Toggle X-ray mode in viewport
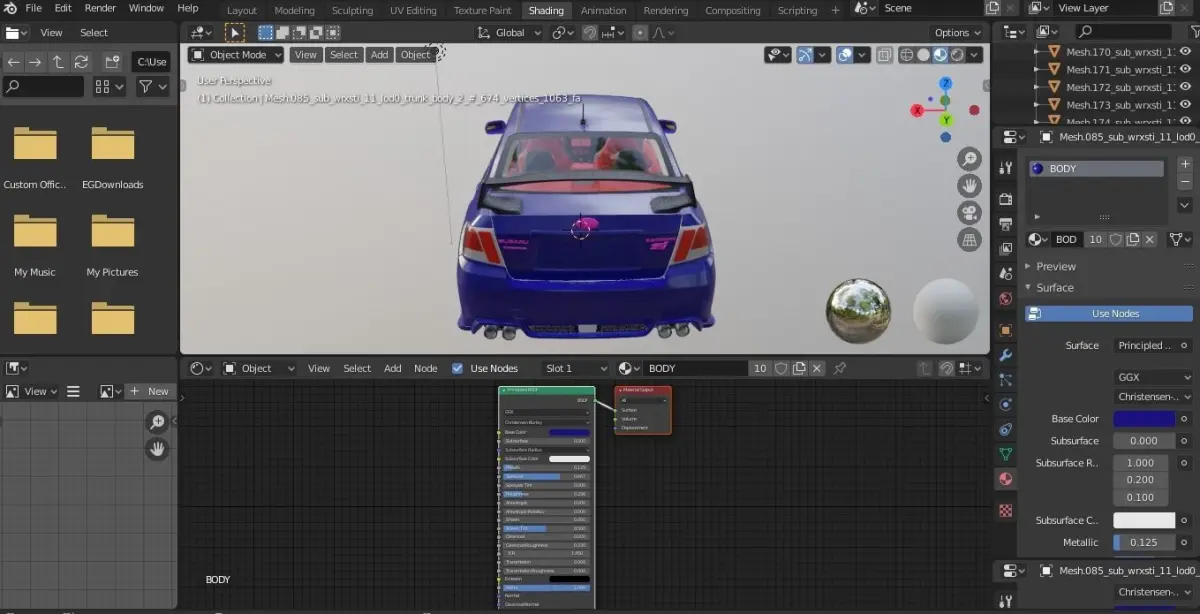Viewport: 1200px width, 614px height. pos(883,55)
